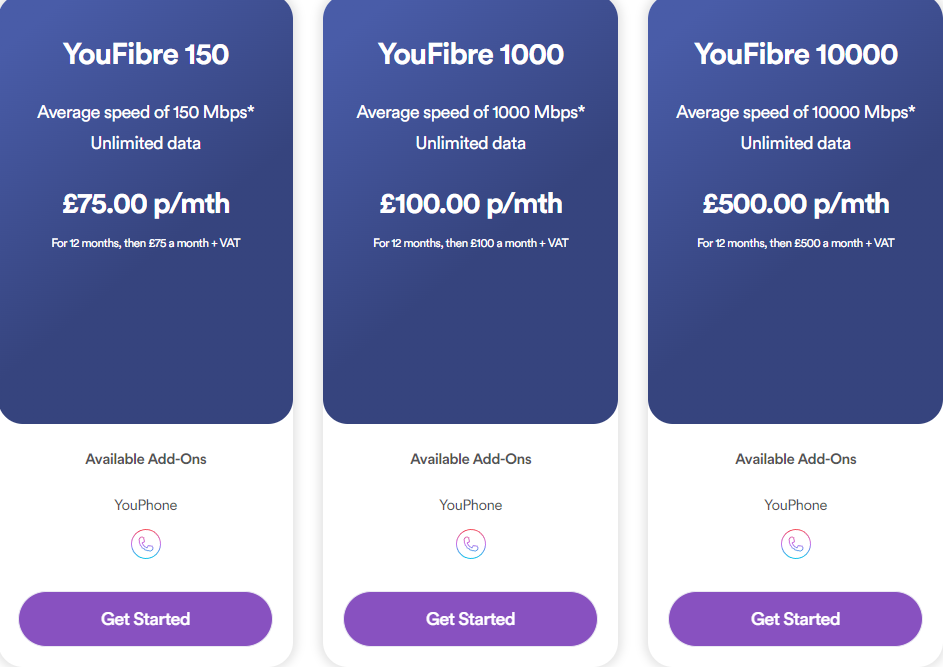Click 'Average speed of 1000 Mbps*' text

tap(470, 112)
